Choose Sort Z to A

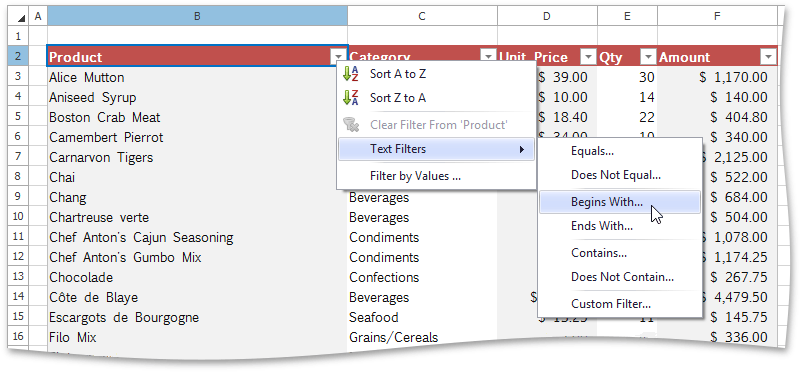click(x=436, y=97)
